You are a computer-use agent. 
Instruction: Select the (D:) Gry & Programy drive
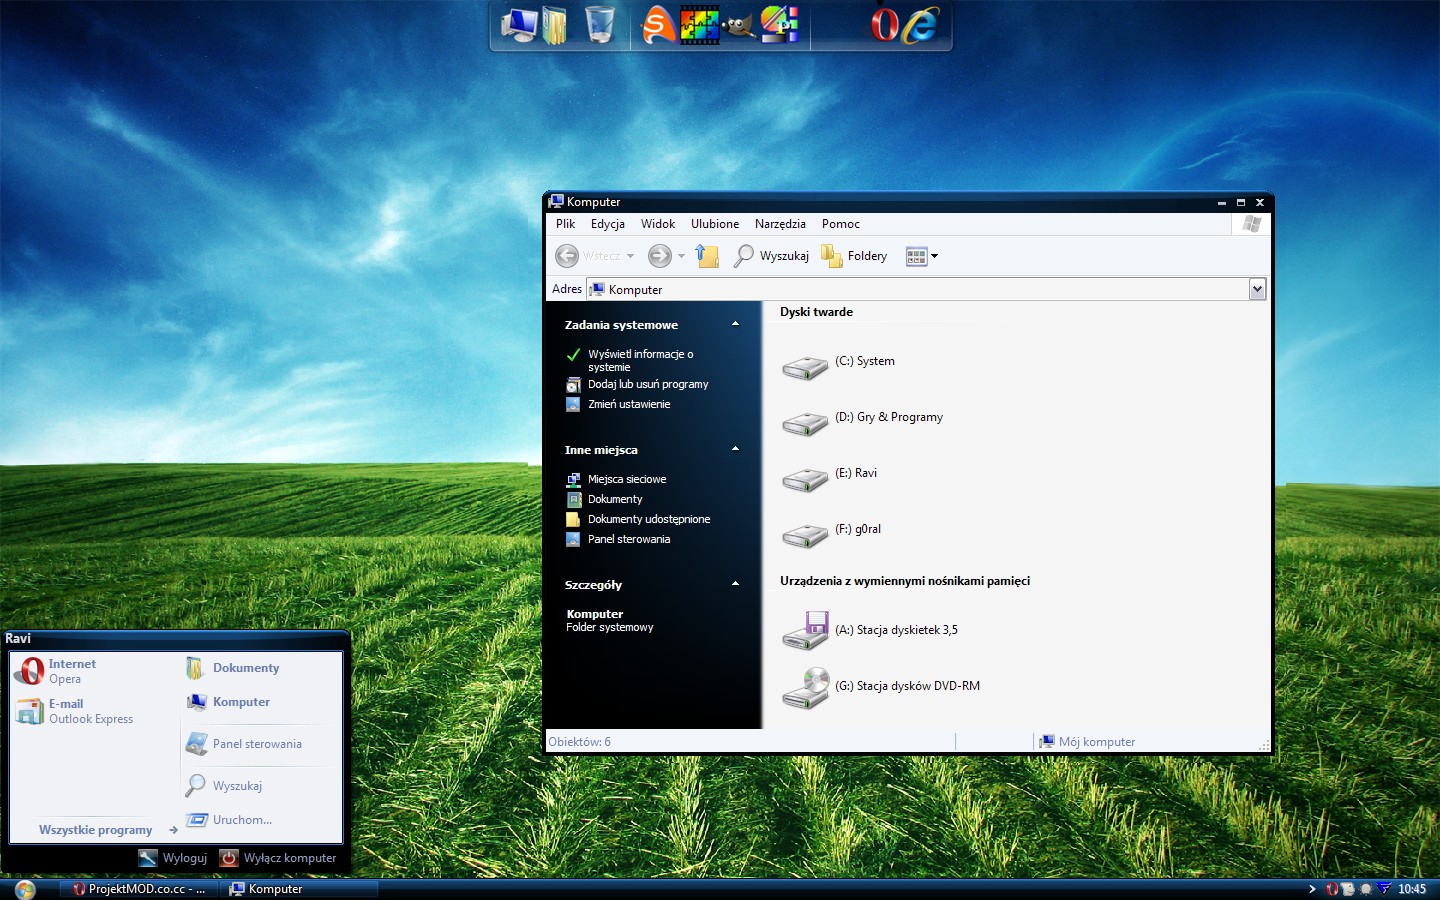[x=862, y=421]
